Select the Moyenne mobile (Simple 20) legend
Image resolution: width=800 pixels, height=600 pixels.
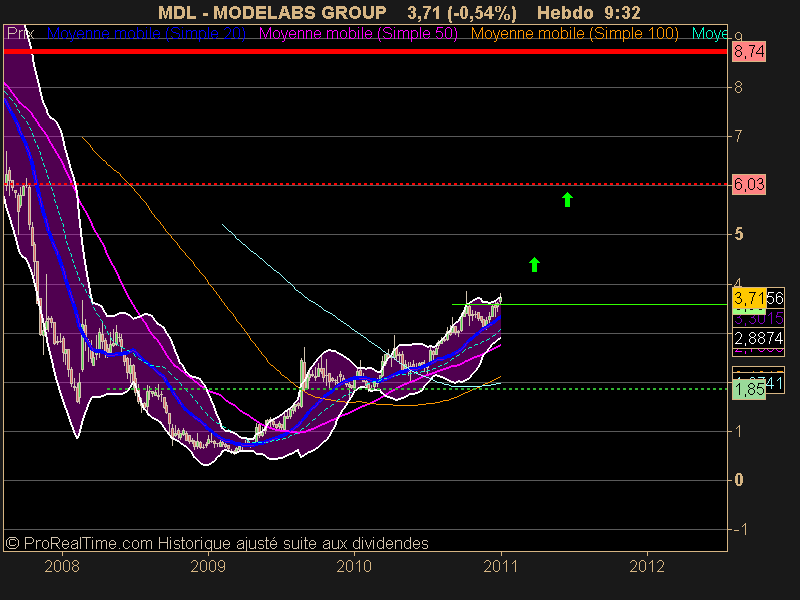pyautogui.click(x=146, y=34)
